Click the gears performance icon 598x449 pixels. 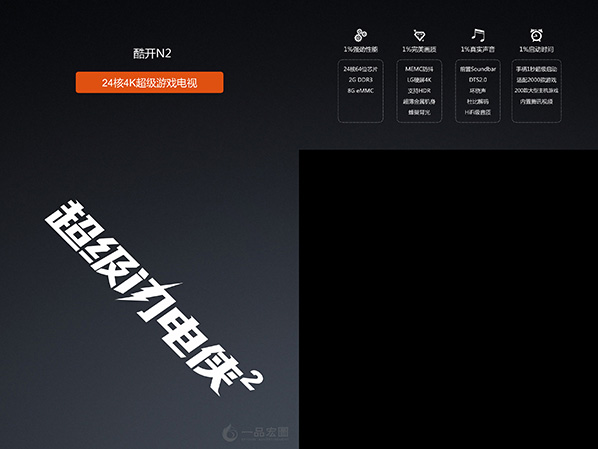click(360, 35)
